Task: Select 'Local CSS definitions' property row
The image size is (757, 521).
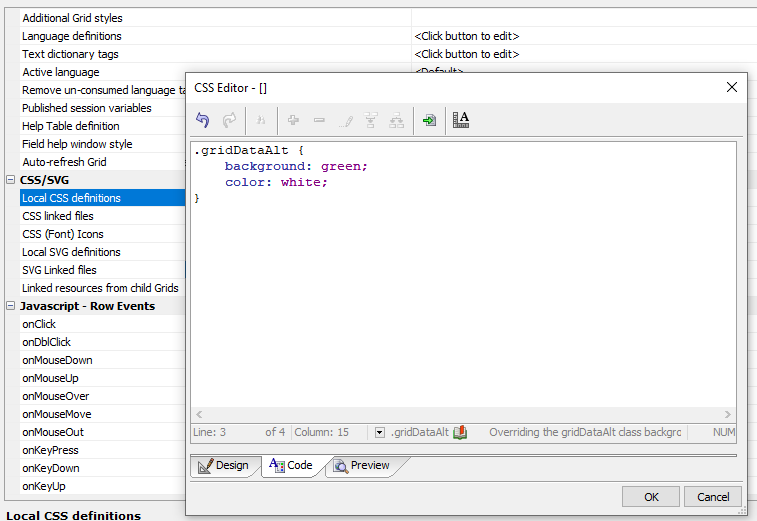Action: click(x=102, y=198)
